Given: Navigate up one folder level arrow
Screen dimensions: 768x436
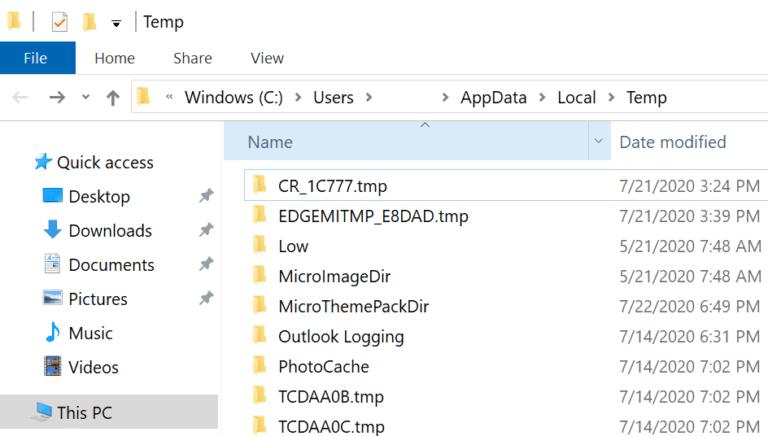Looking at the screenshot, I should tap(113, 97).
